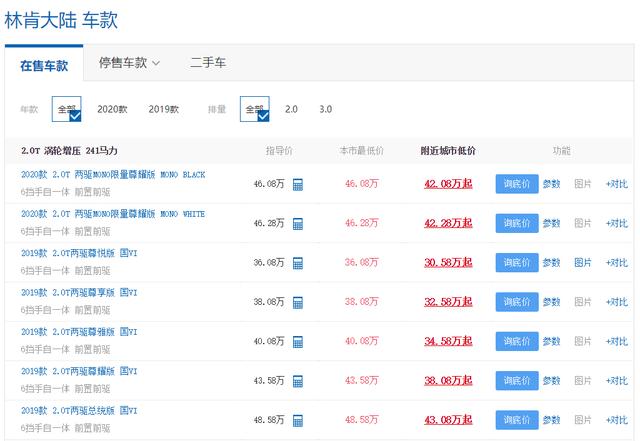This screenshot has height=441, width=640.
Task: Open 2020款 MONO BLACK model link
Action: tap(113, 175)
